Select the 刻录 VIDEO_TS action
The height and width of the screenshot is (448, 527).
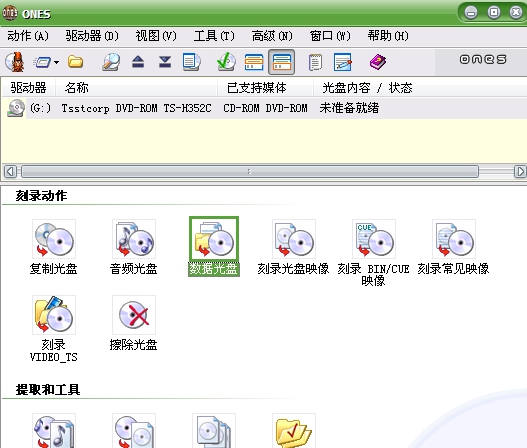tap(54, 329)
